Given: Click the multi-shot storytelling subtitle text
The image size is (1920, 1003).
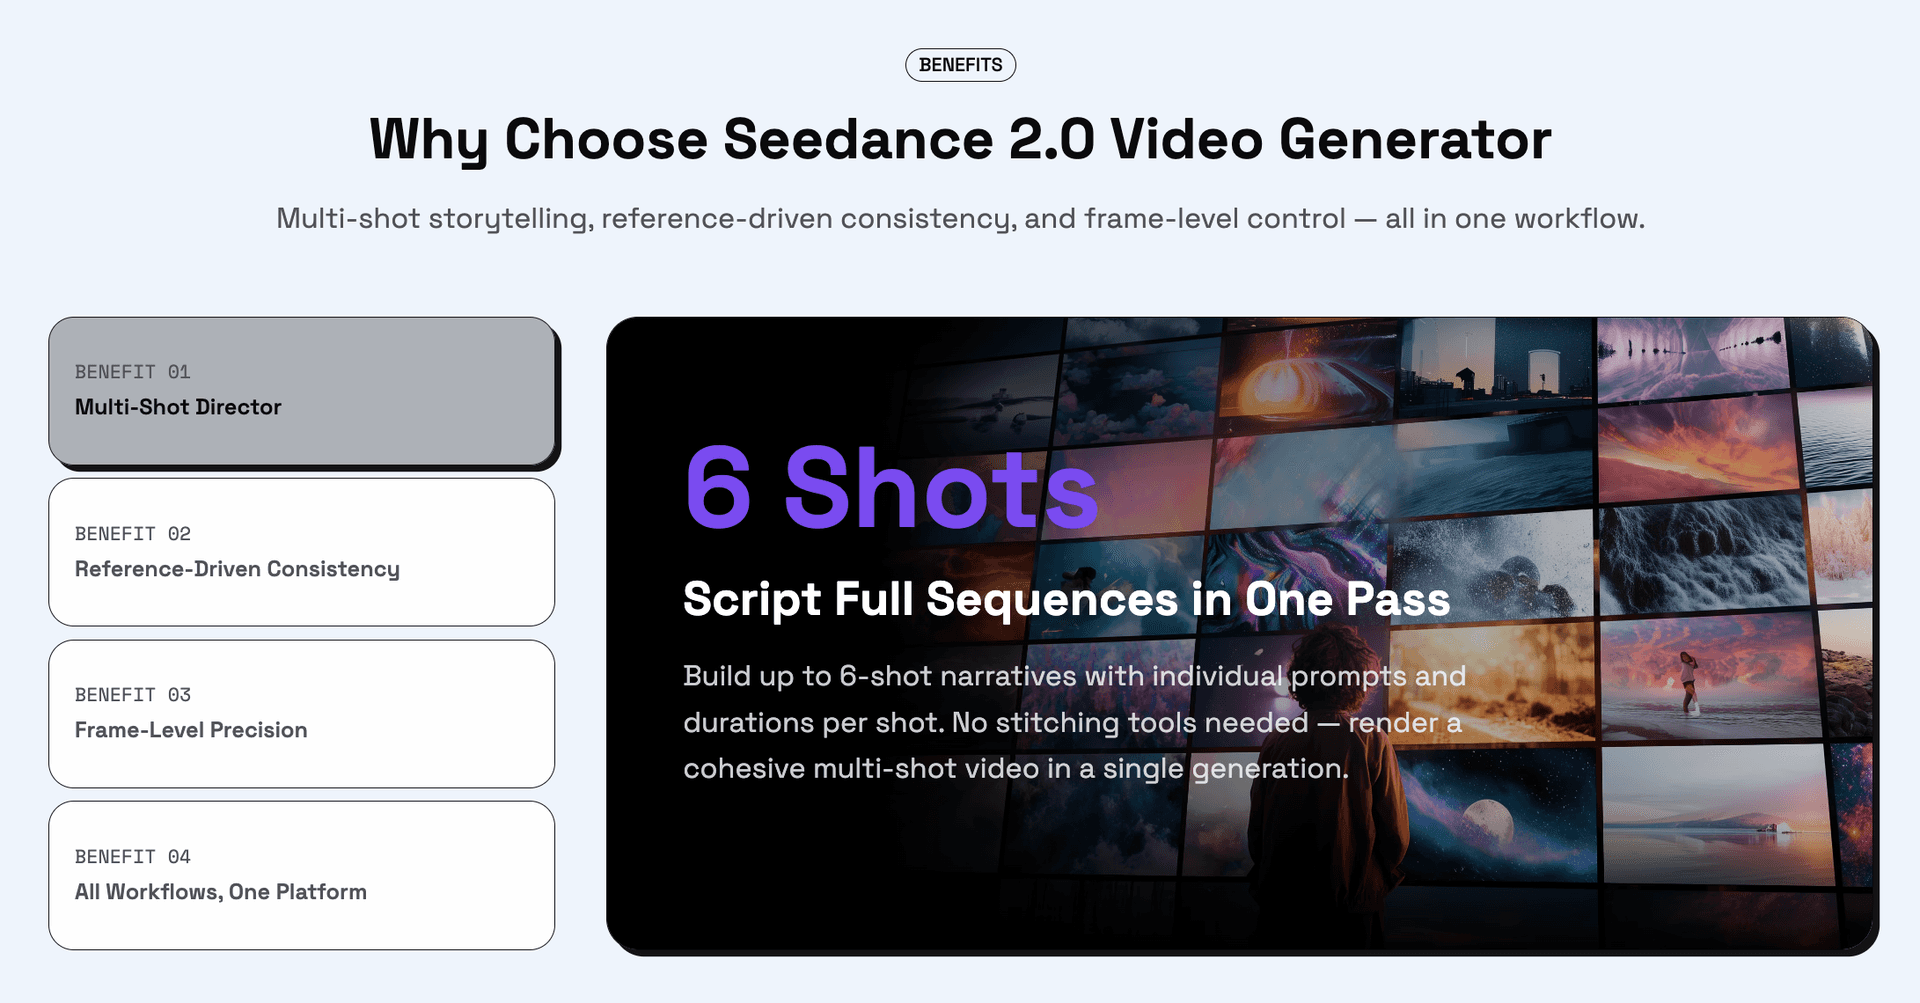Looking at the screenshot, I should [960, 218].
